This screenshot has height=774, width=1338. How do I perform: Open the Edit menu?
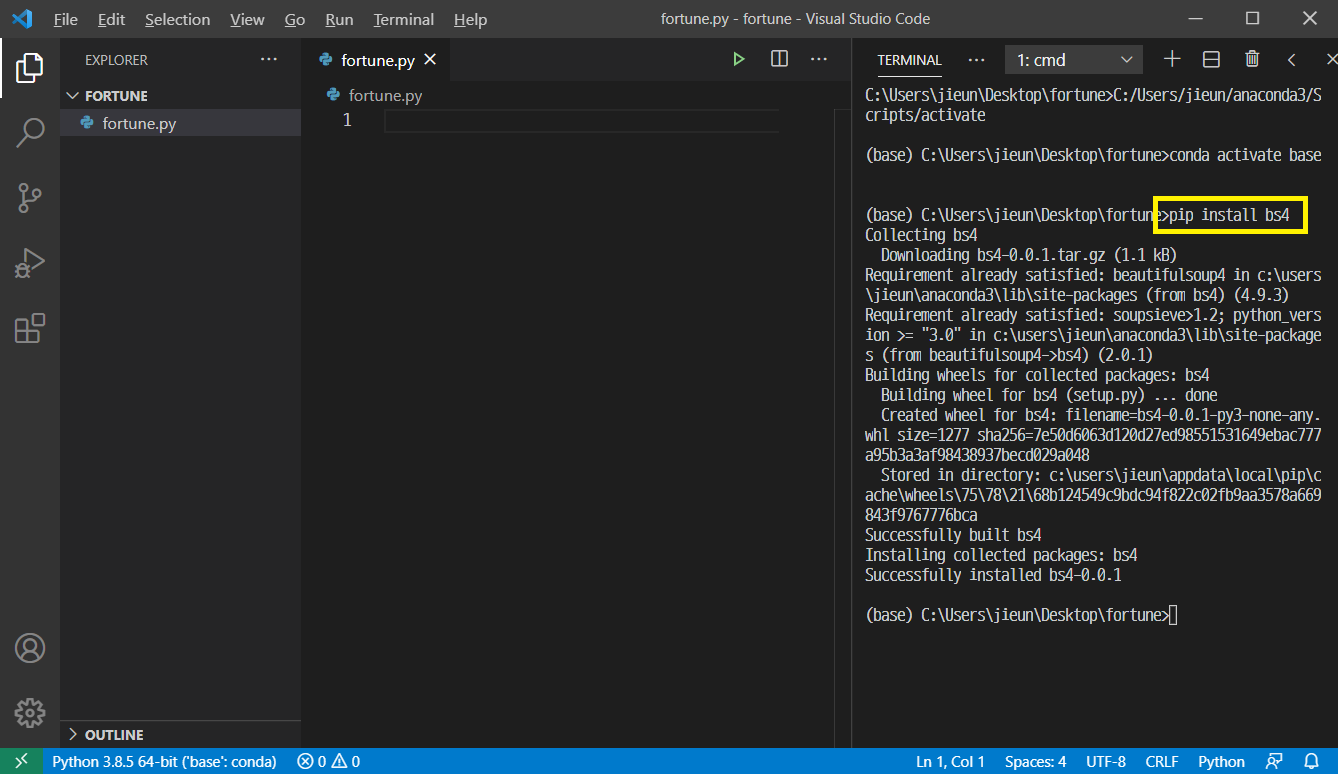click(x=112, y=19)
